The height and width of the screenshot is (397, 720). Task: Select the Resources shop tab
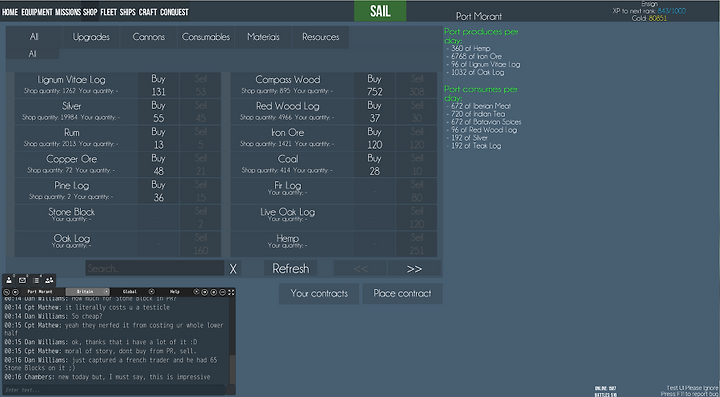pyautogui.click(x=321, y=37)
